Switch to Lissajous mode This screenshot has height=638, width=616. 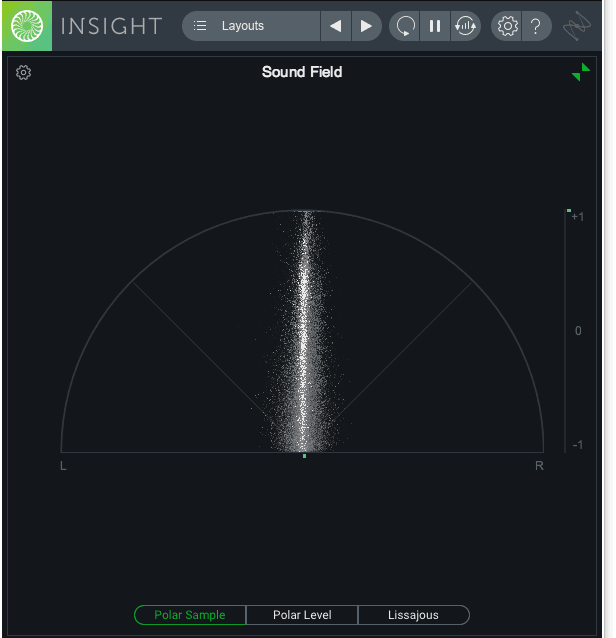point(413,615)
